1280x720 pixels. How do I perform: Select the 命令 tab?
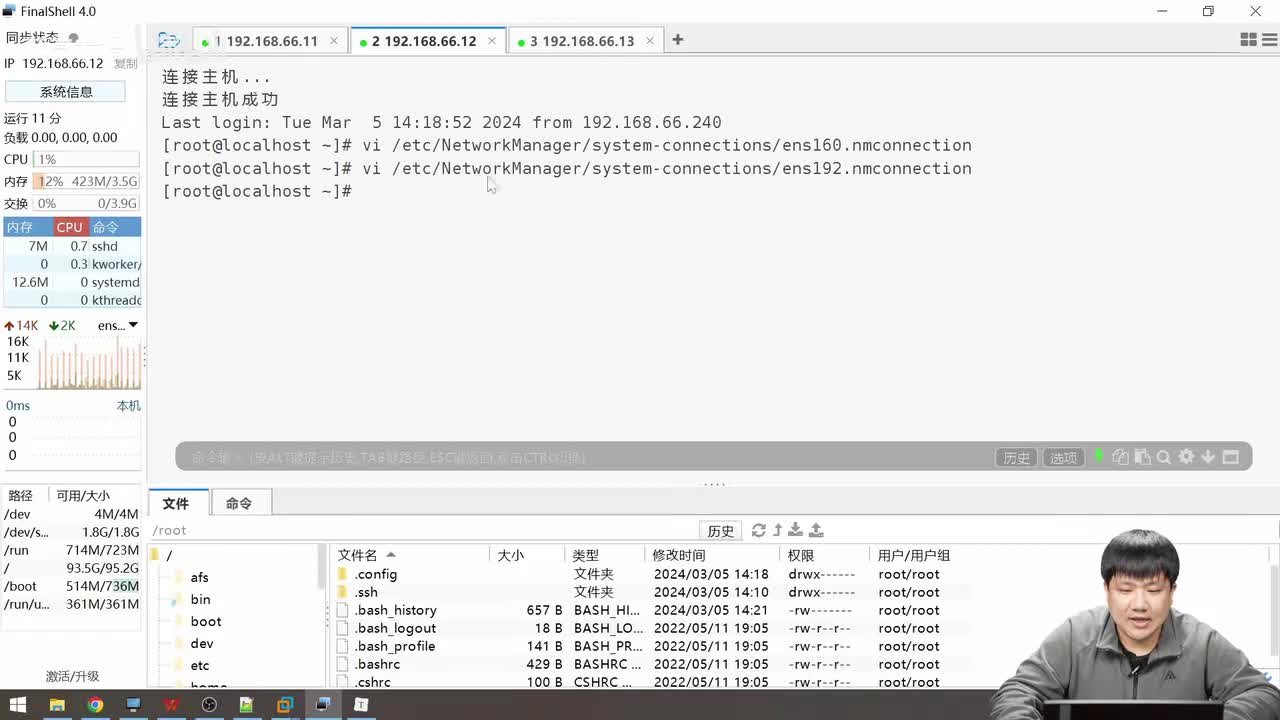239,503
